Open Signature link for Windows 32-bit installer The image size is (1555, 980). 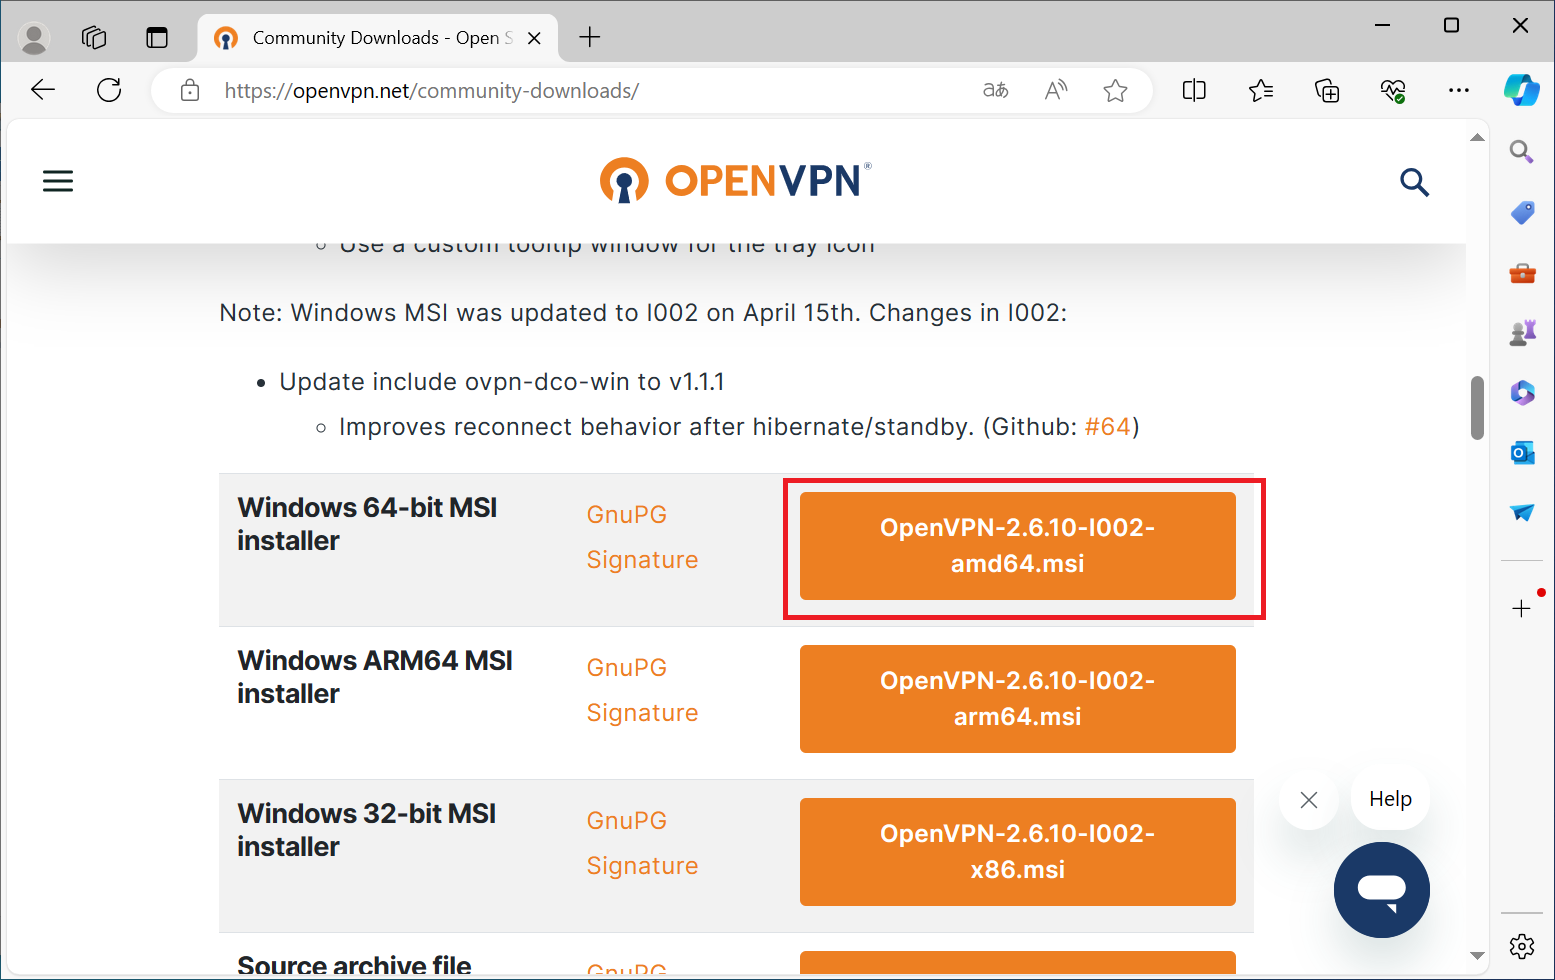[642, 866]
